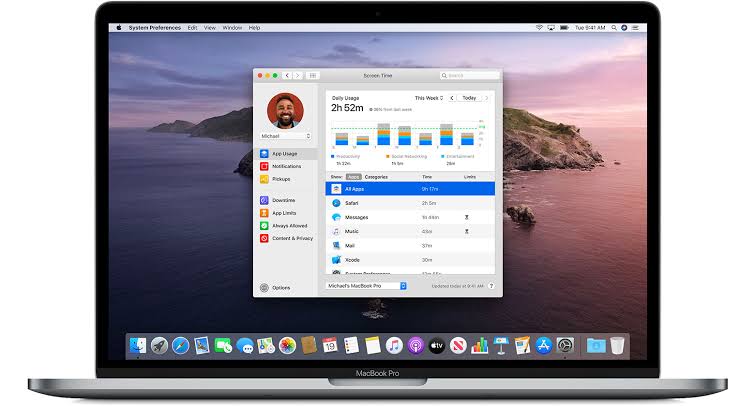
Task: Open Safari from the Dock
Action: point(181,345)
